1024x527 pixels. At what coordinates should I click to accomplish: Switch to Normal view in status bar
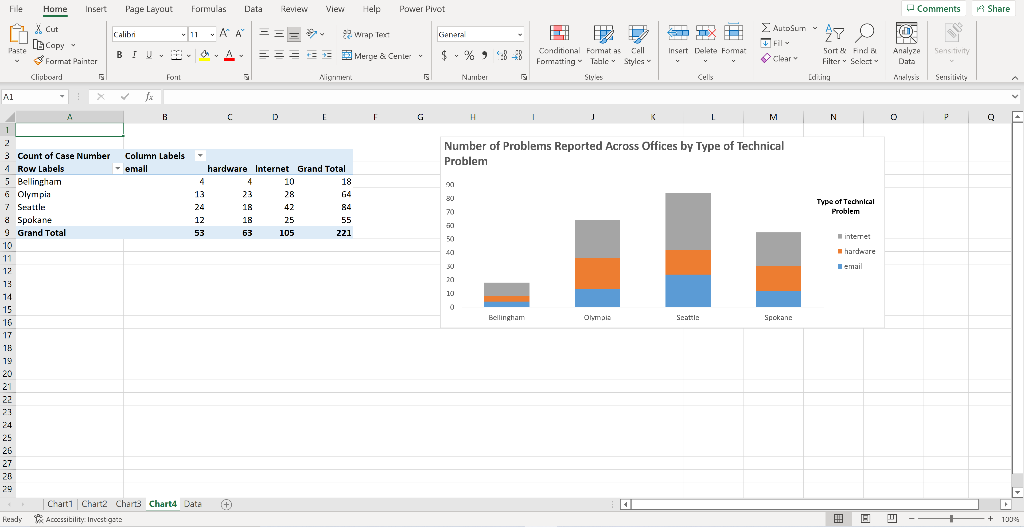point(839,519)
